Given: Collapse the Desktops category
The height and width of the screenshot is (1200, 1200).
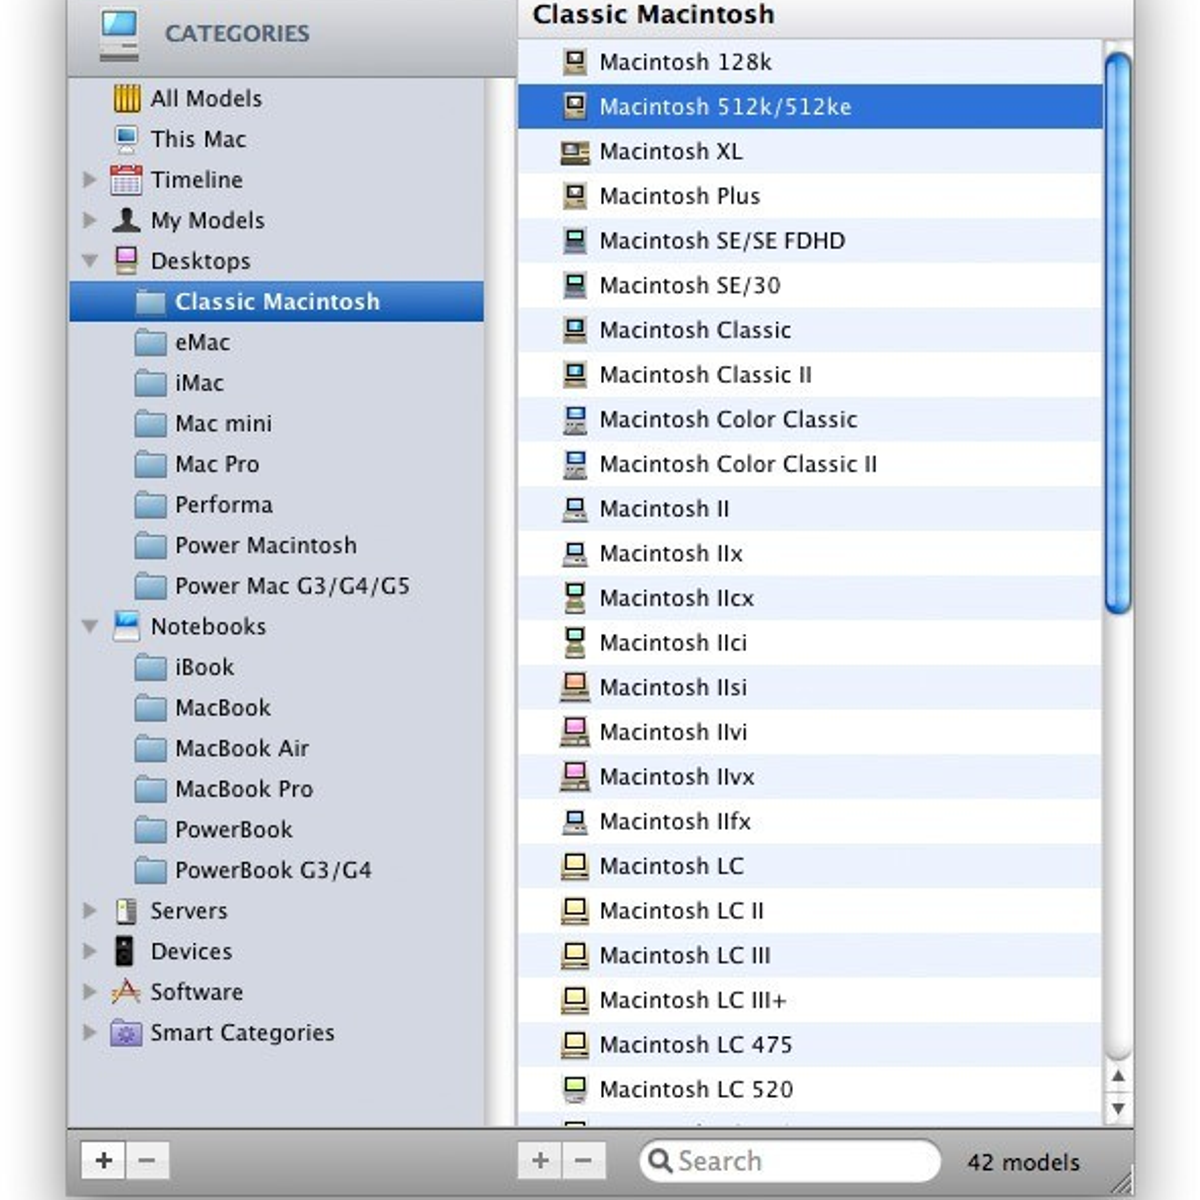Looking at the screenshot, I should [90, 261].
